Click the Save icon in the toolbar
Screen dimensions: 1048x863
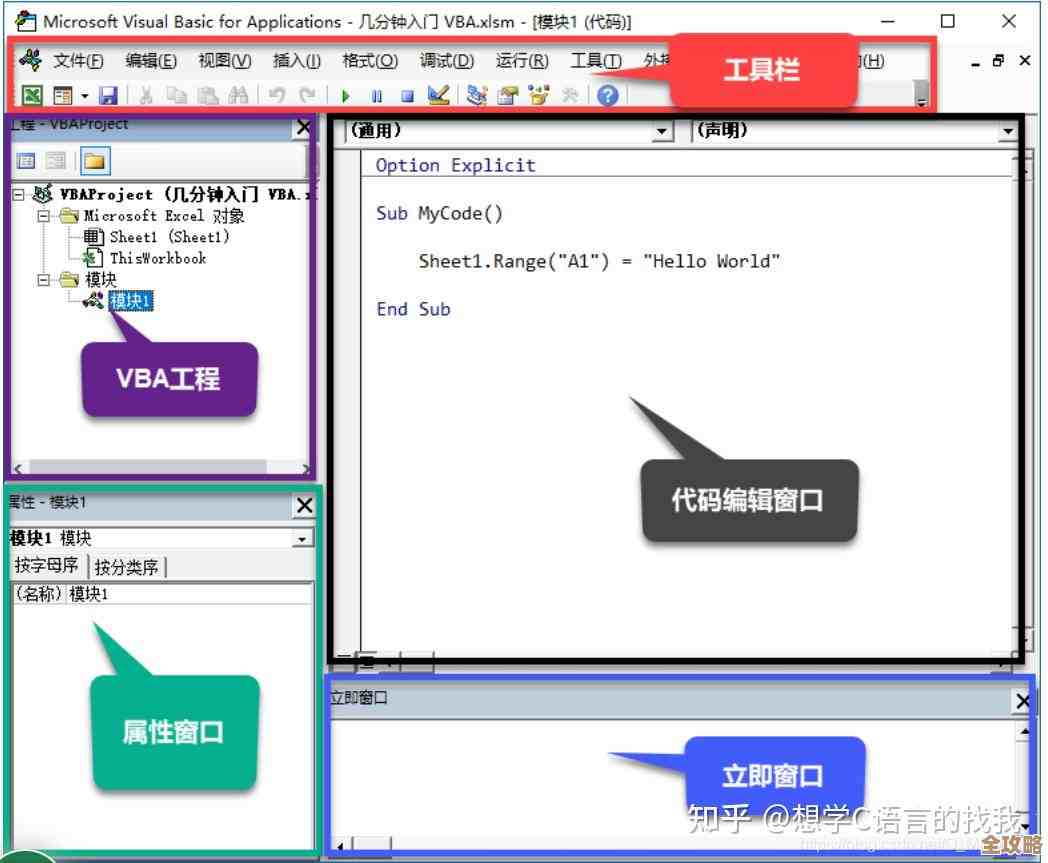(108, 95)
